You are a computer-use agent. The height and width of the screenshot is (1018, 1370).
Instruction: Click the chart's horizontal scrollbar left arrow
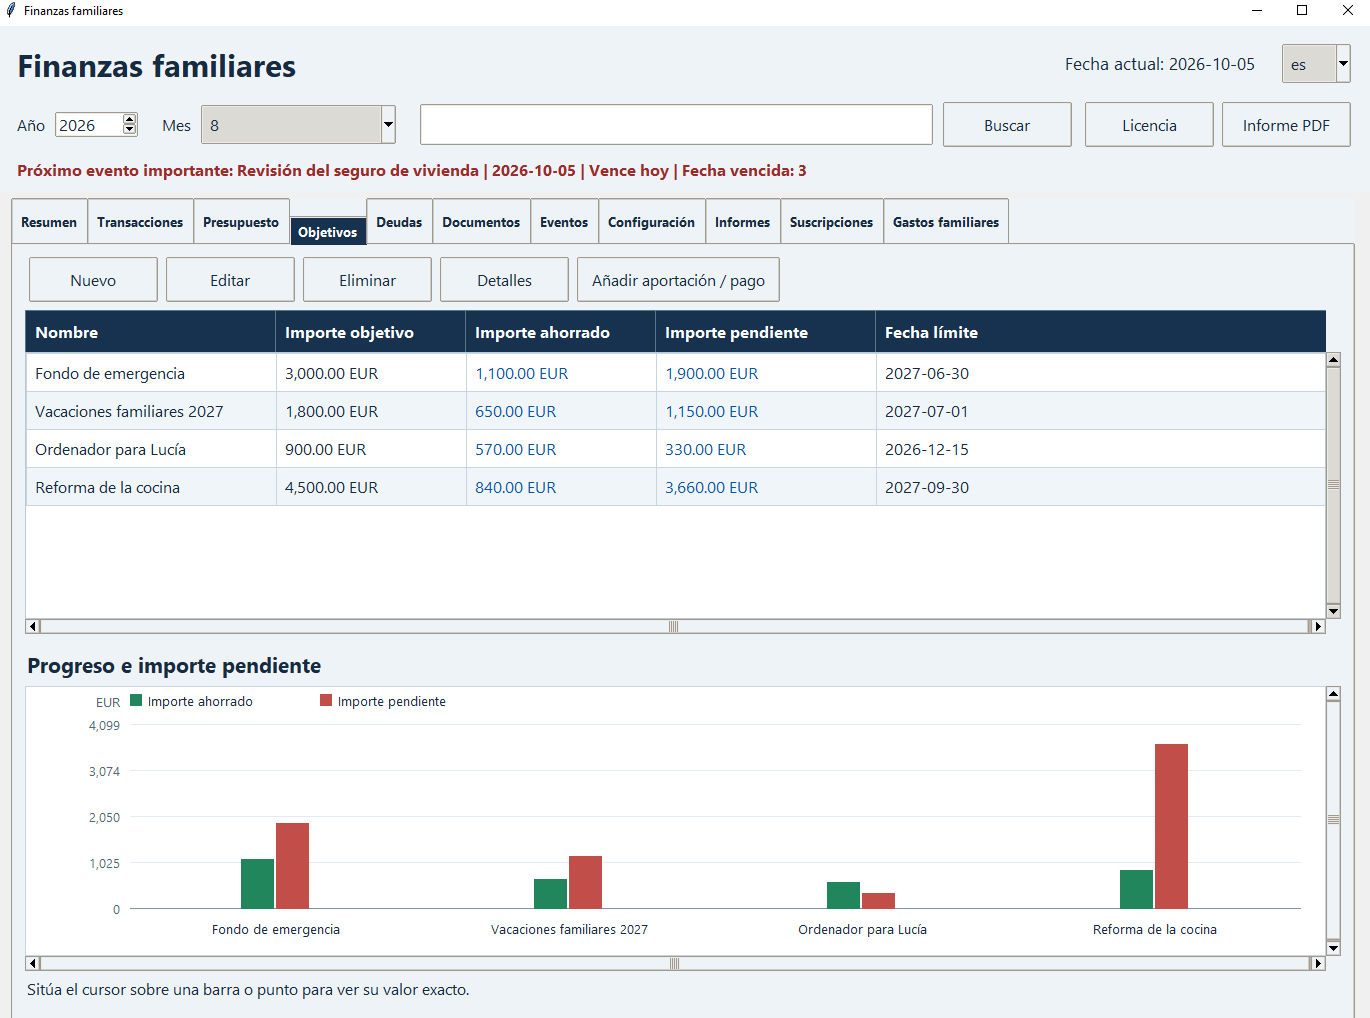[33, 963]
